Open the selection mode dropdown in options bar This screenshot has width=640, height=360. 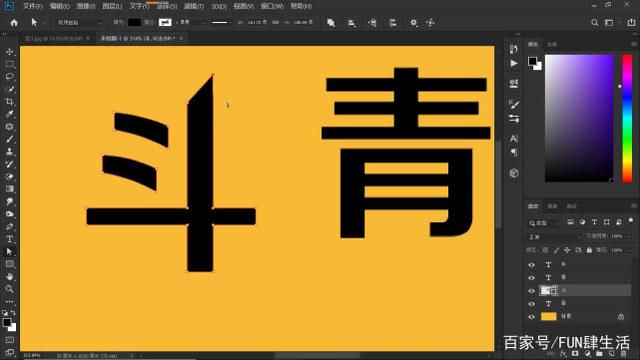click(x=79, y=23)
